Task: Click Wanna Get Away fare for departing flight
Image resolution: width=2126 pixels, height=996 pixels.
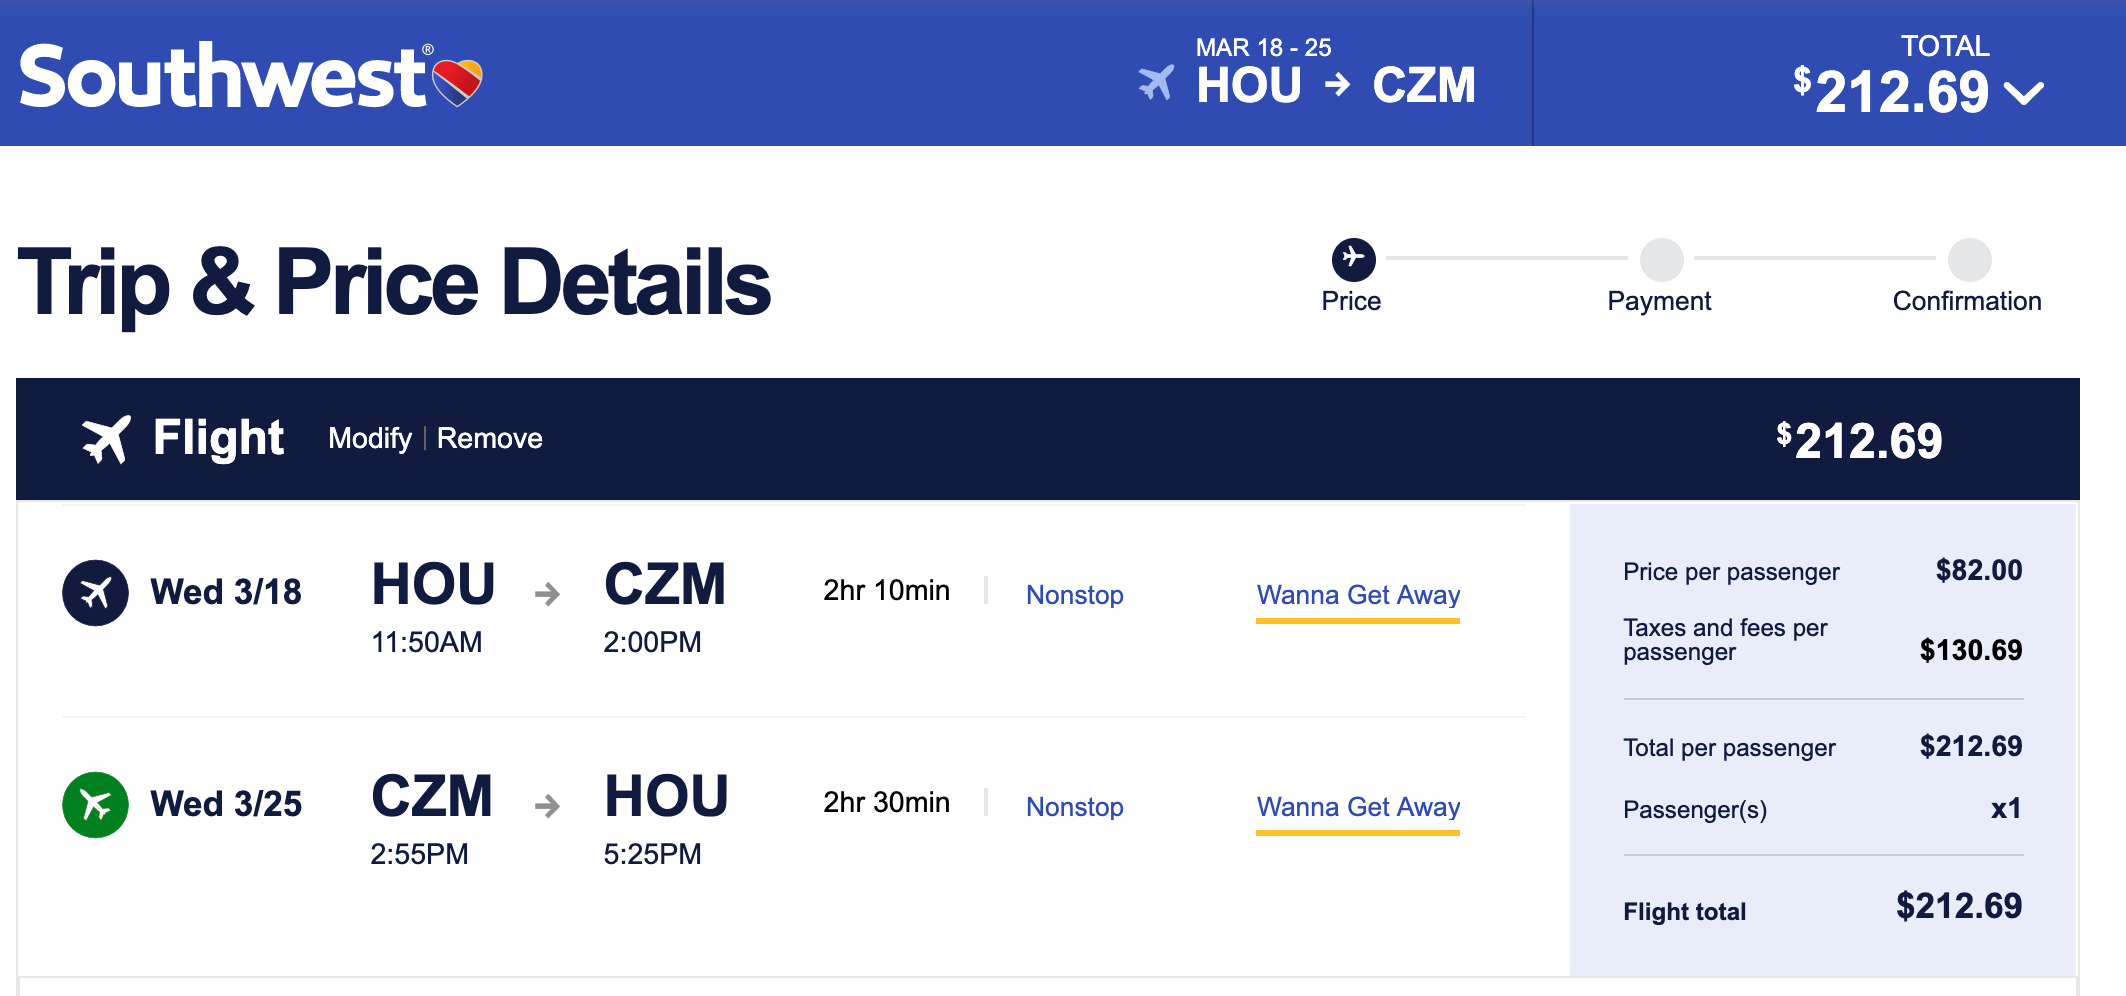Action: [x=1358, y=595]
